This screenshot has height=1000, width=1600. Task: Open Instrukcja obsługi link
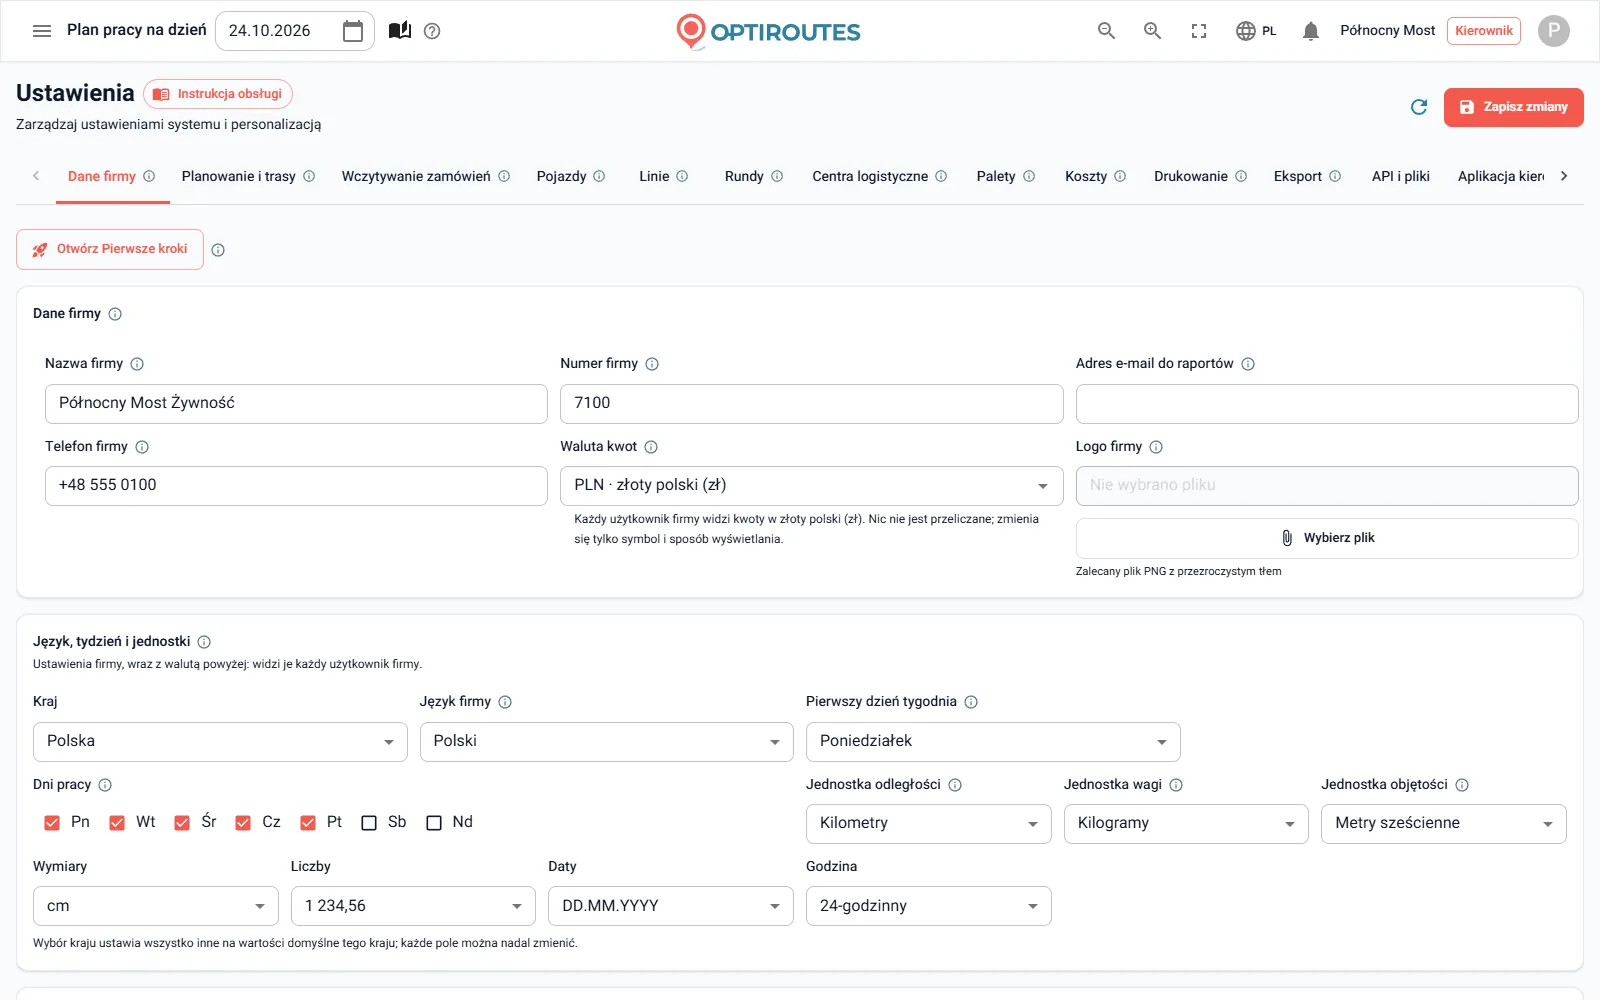218,94
